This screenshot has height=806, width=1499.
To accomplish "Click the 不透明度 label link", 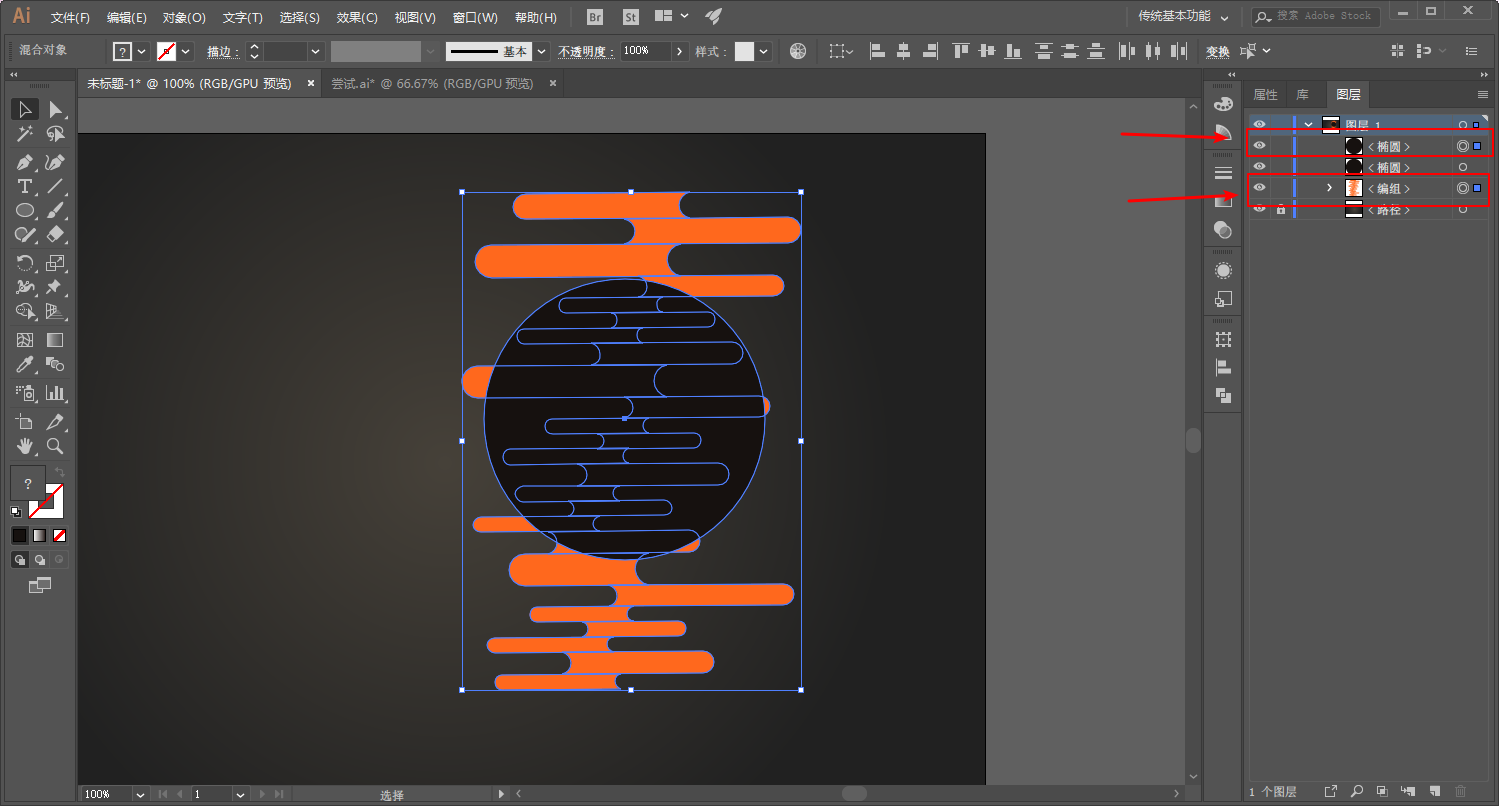I will (586, 51).
